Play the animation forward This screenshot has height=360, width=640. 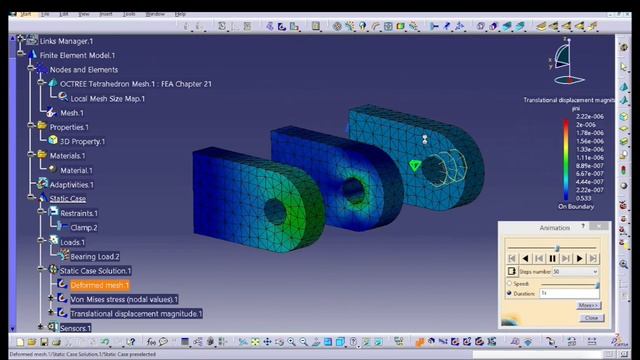pyautogui.click(x=580, y=258)
